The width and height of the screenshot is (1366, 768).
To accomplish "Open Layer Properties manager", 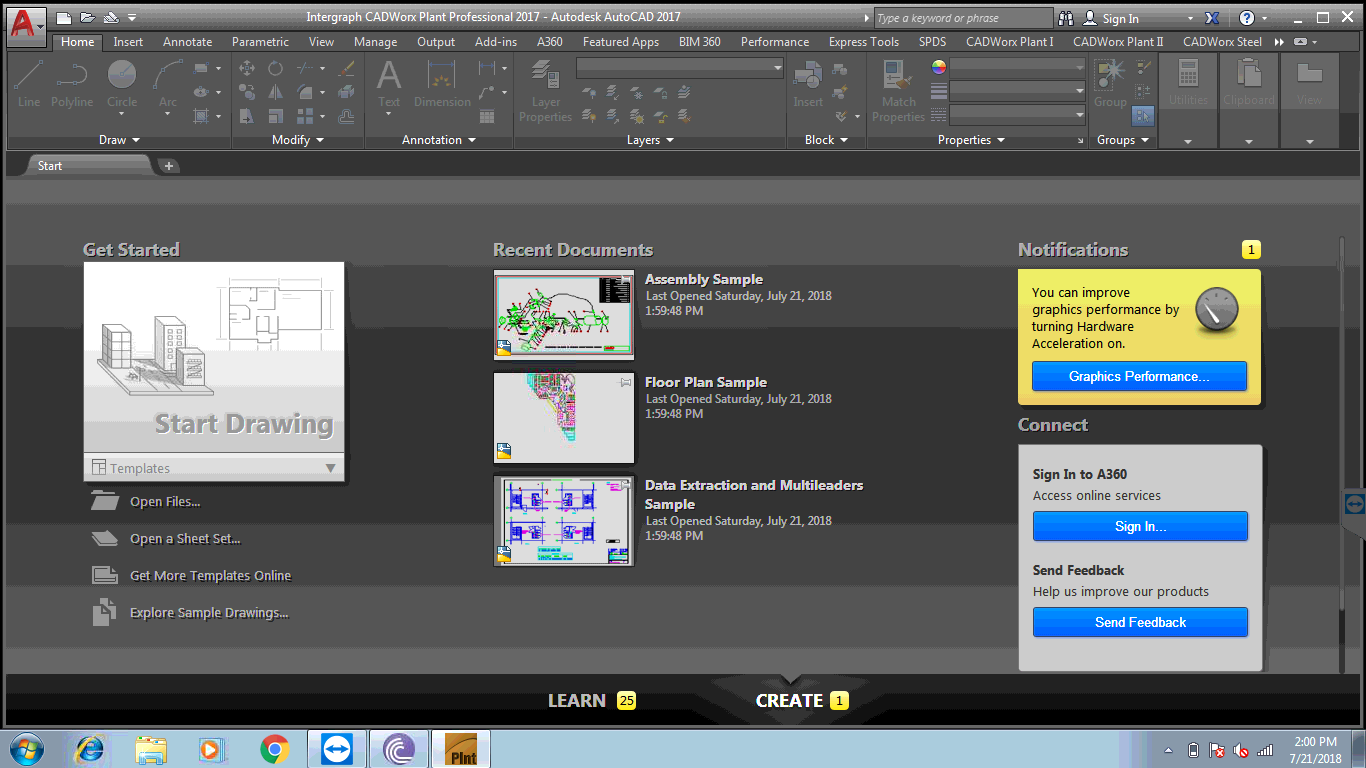I will (x=546, y=91).
